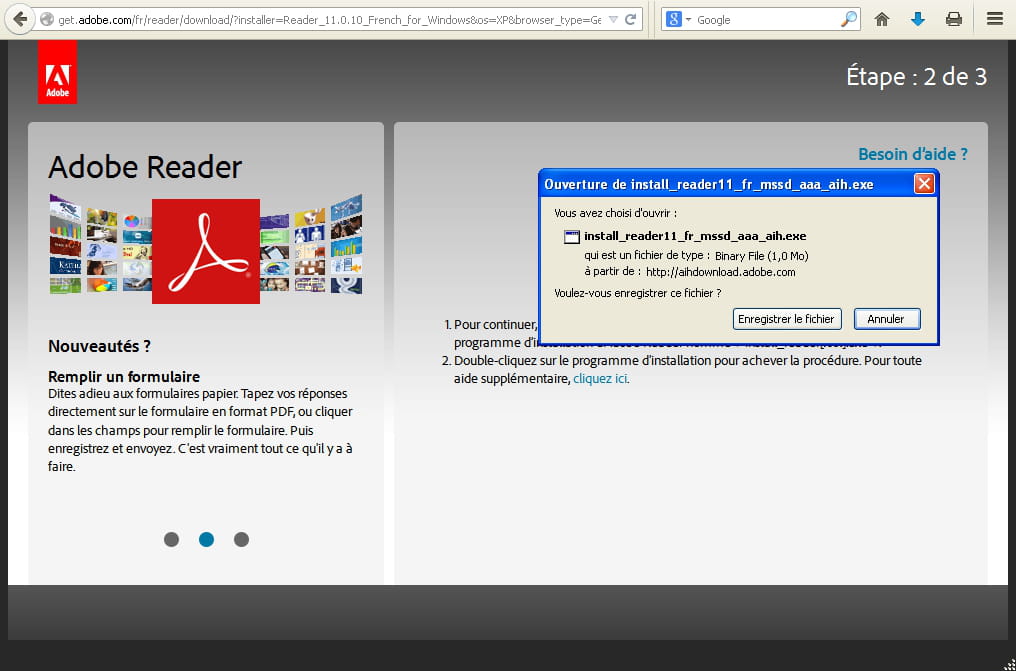Open the URL history dropdown arrow
The width and height of the screenshot is (1016, 671).
(x=613, y=19)
